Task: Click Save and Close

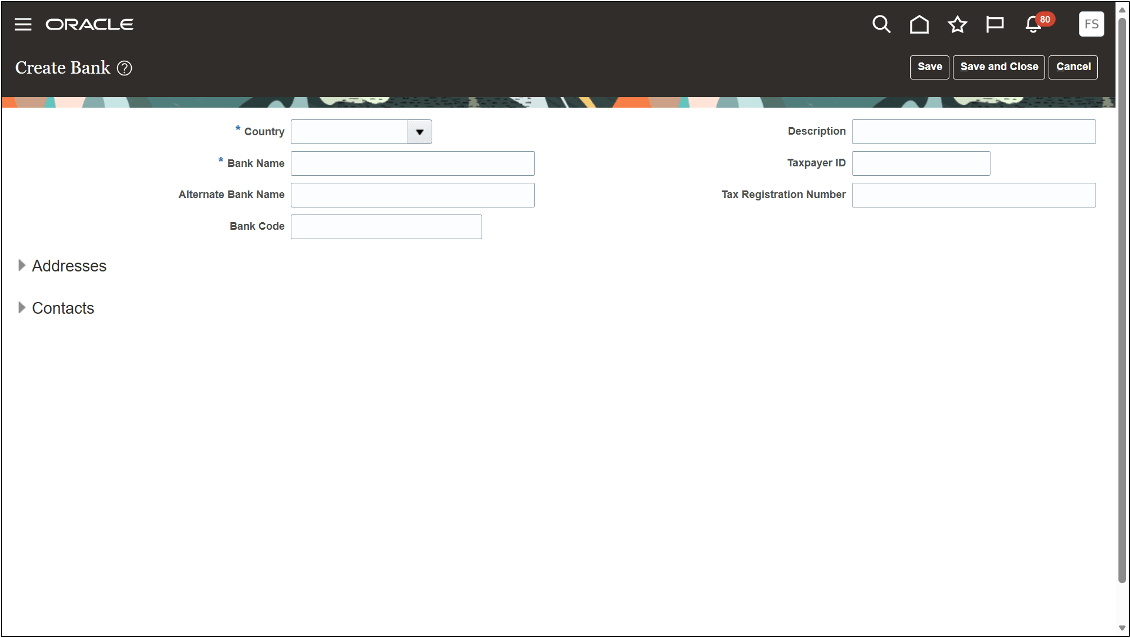Action: (x=999, y=67)
